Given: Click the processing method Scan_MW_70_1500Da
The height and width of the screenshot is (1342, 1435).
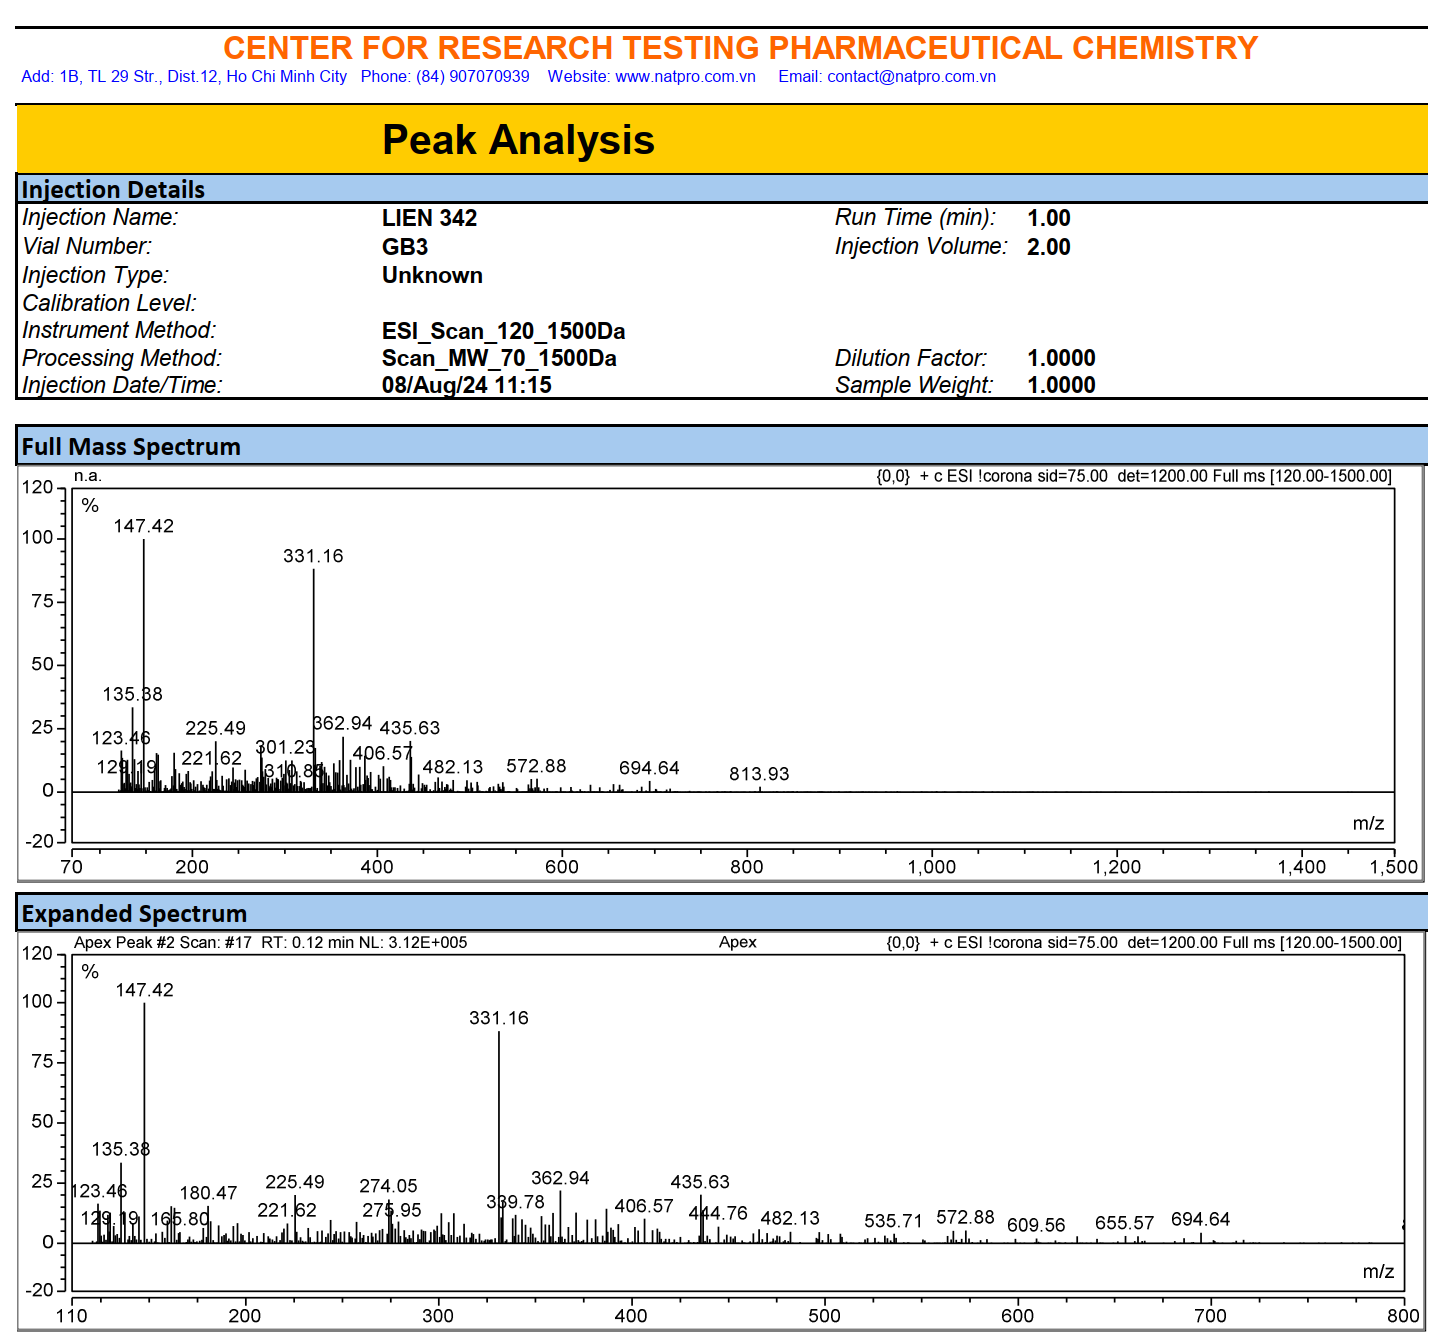Looking at the screenshot, I should point(499,358).
